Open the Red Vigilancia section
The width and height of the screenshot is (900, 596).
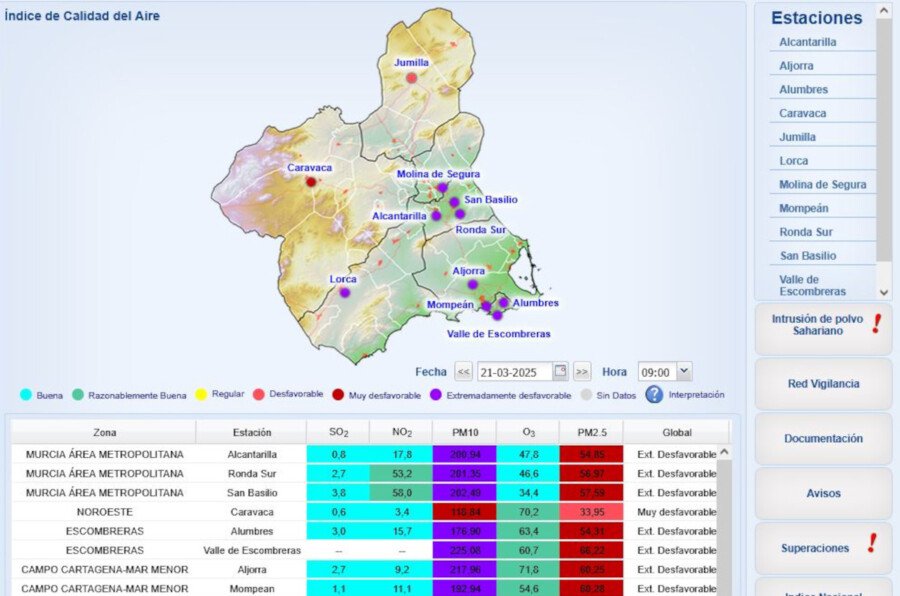click(x=821, y=384)
